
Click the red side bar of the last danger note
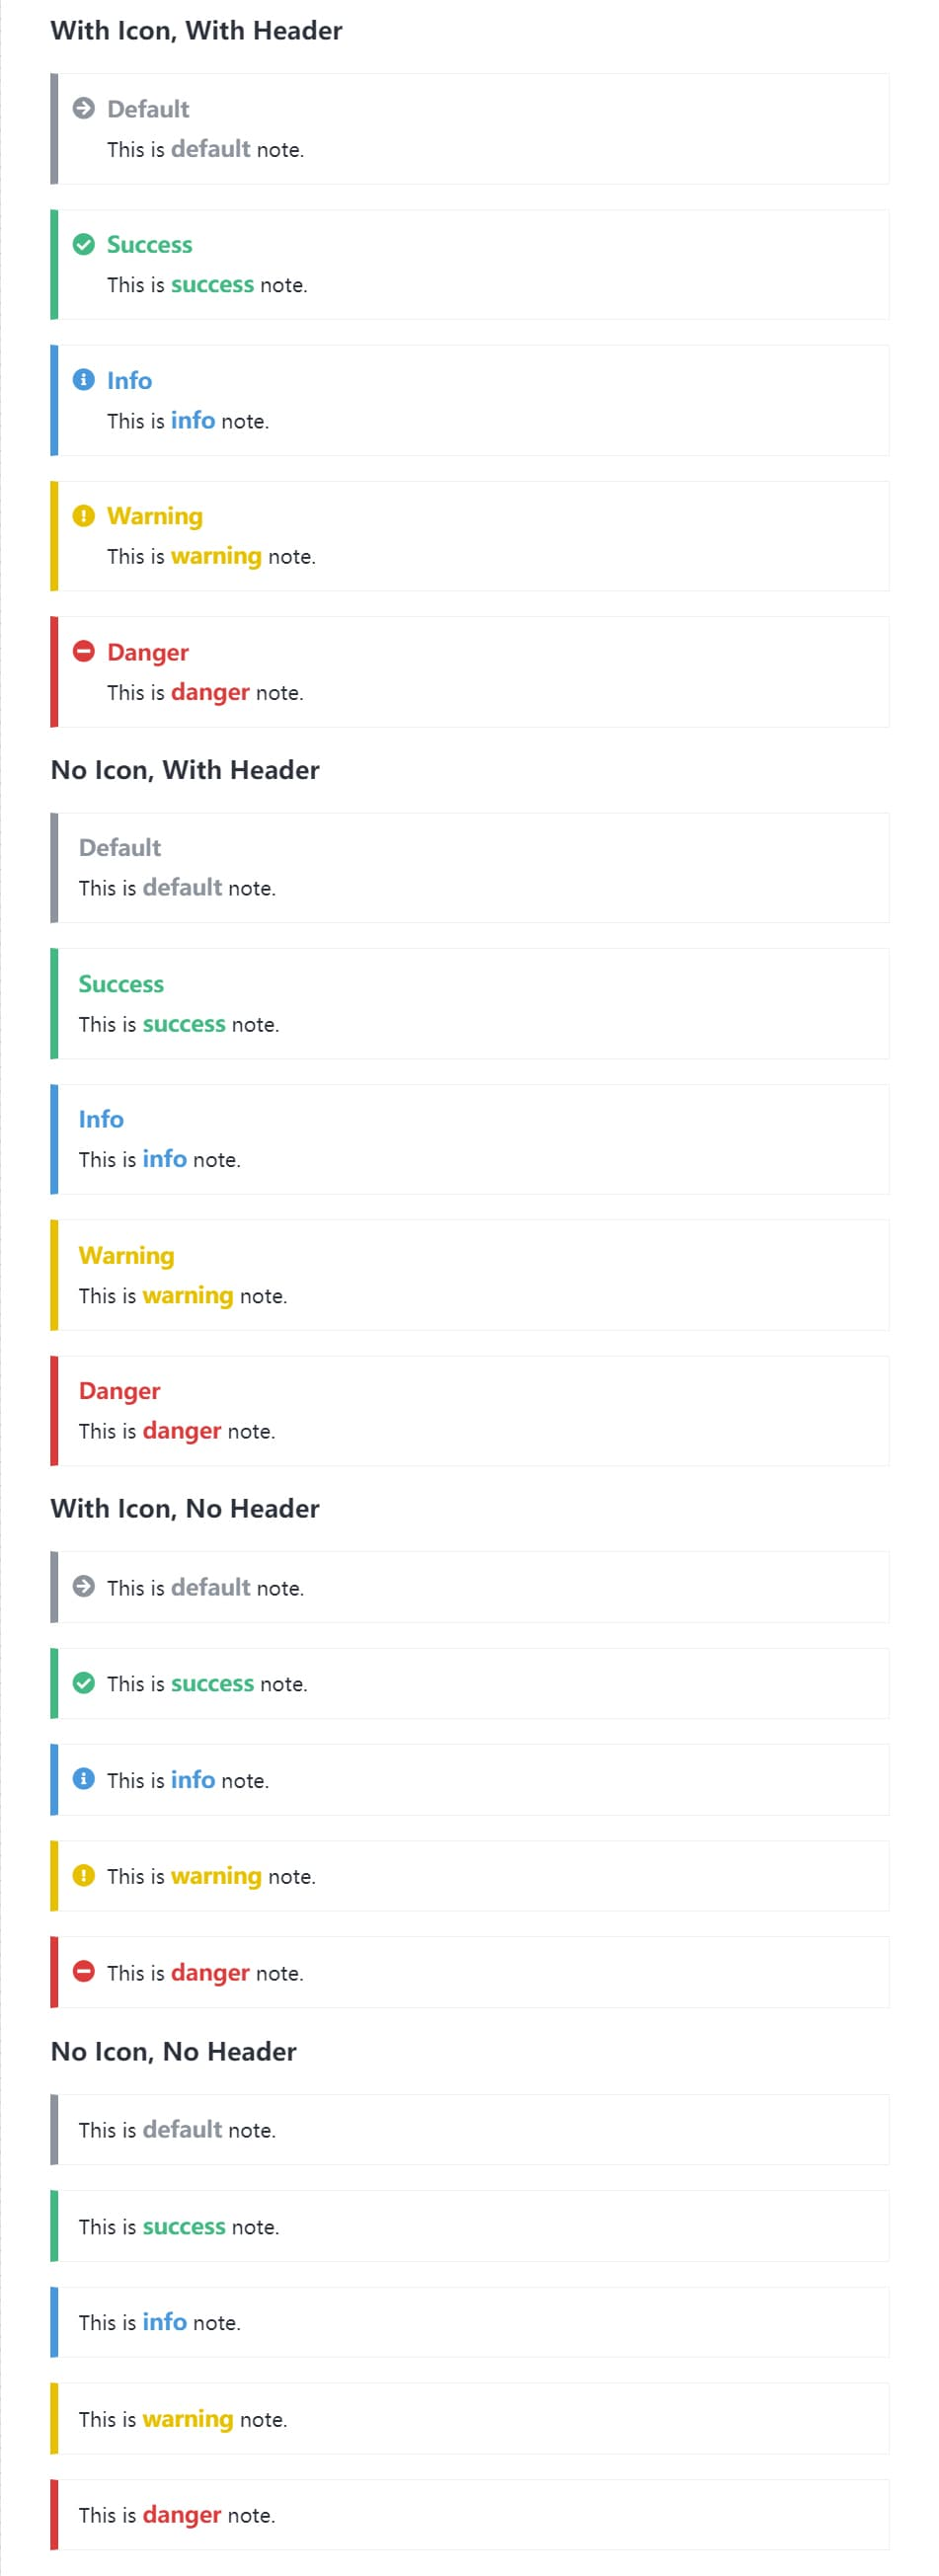[54, 2514]
